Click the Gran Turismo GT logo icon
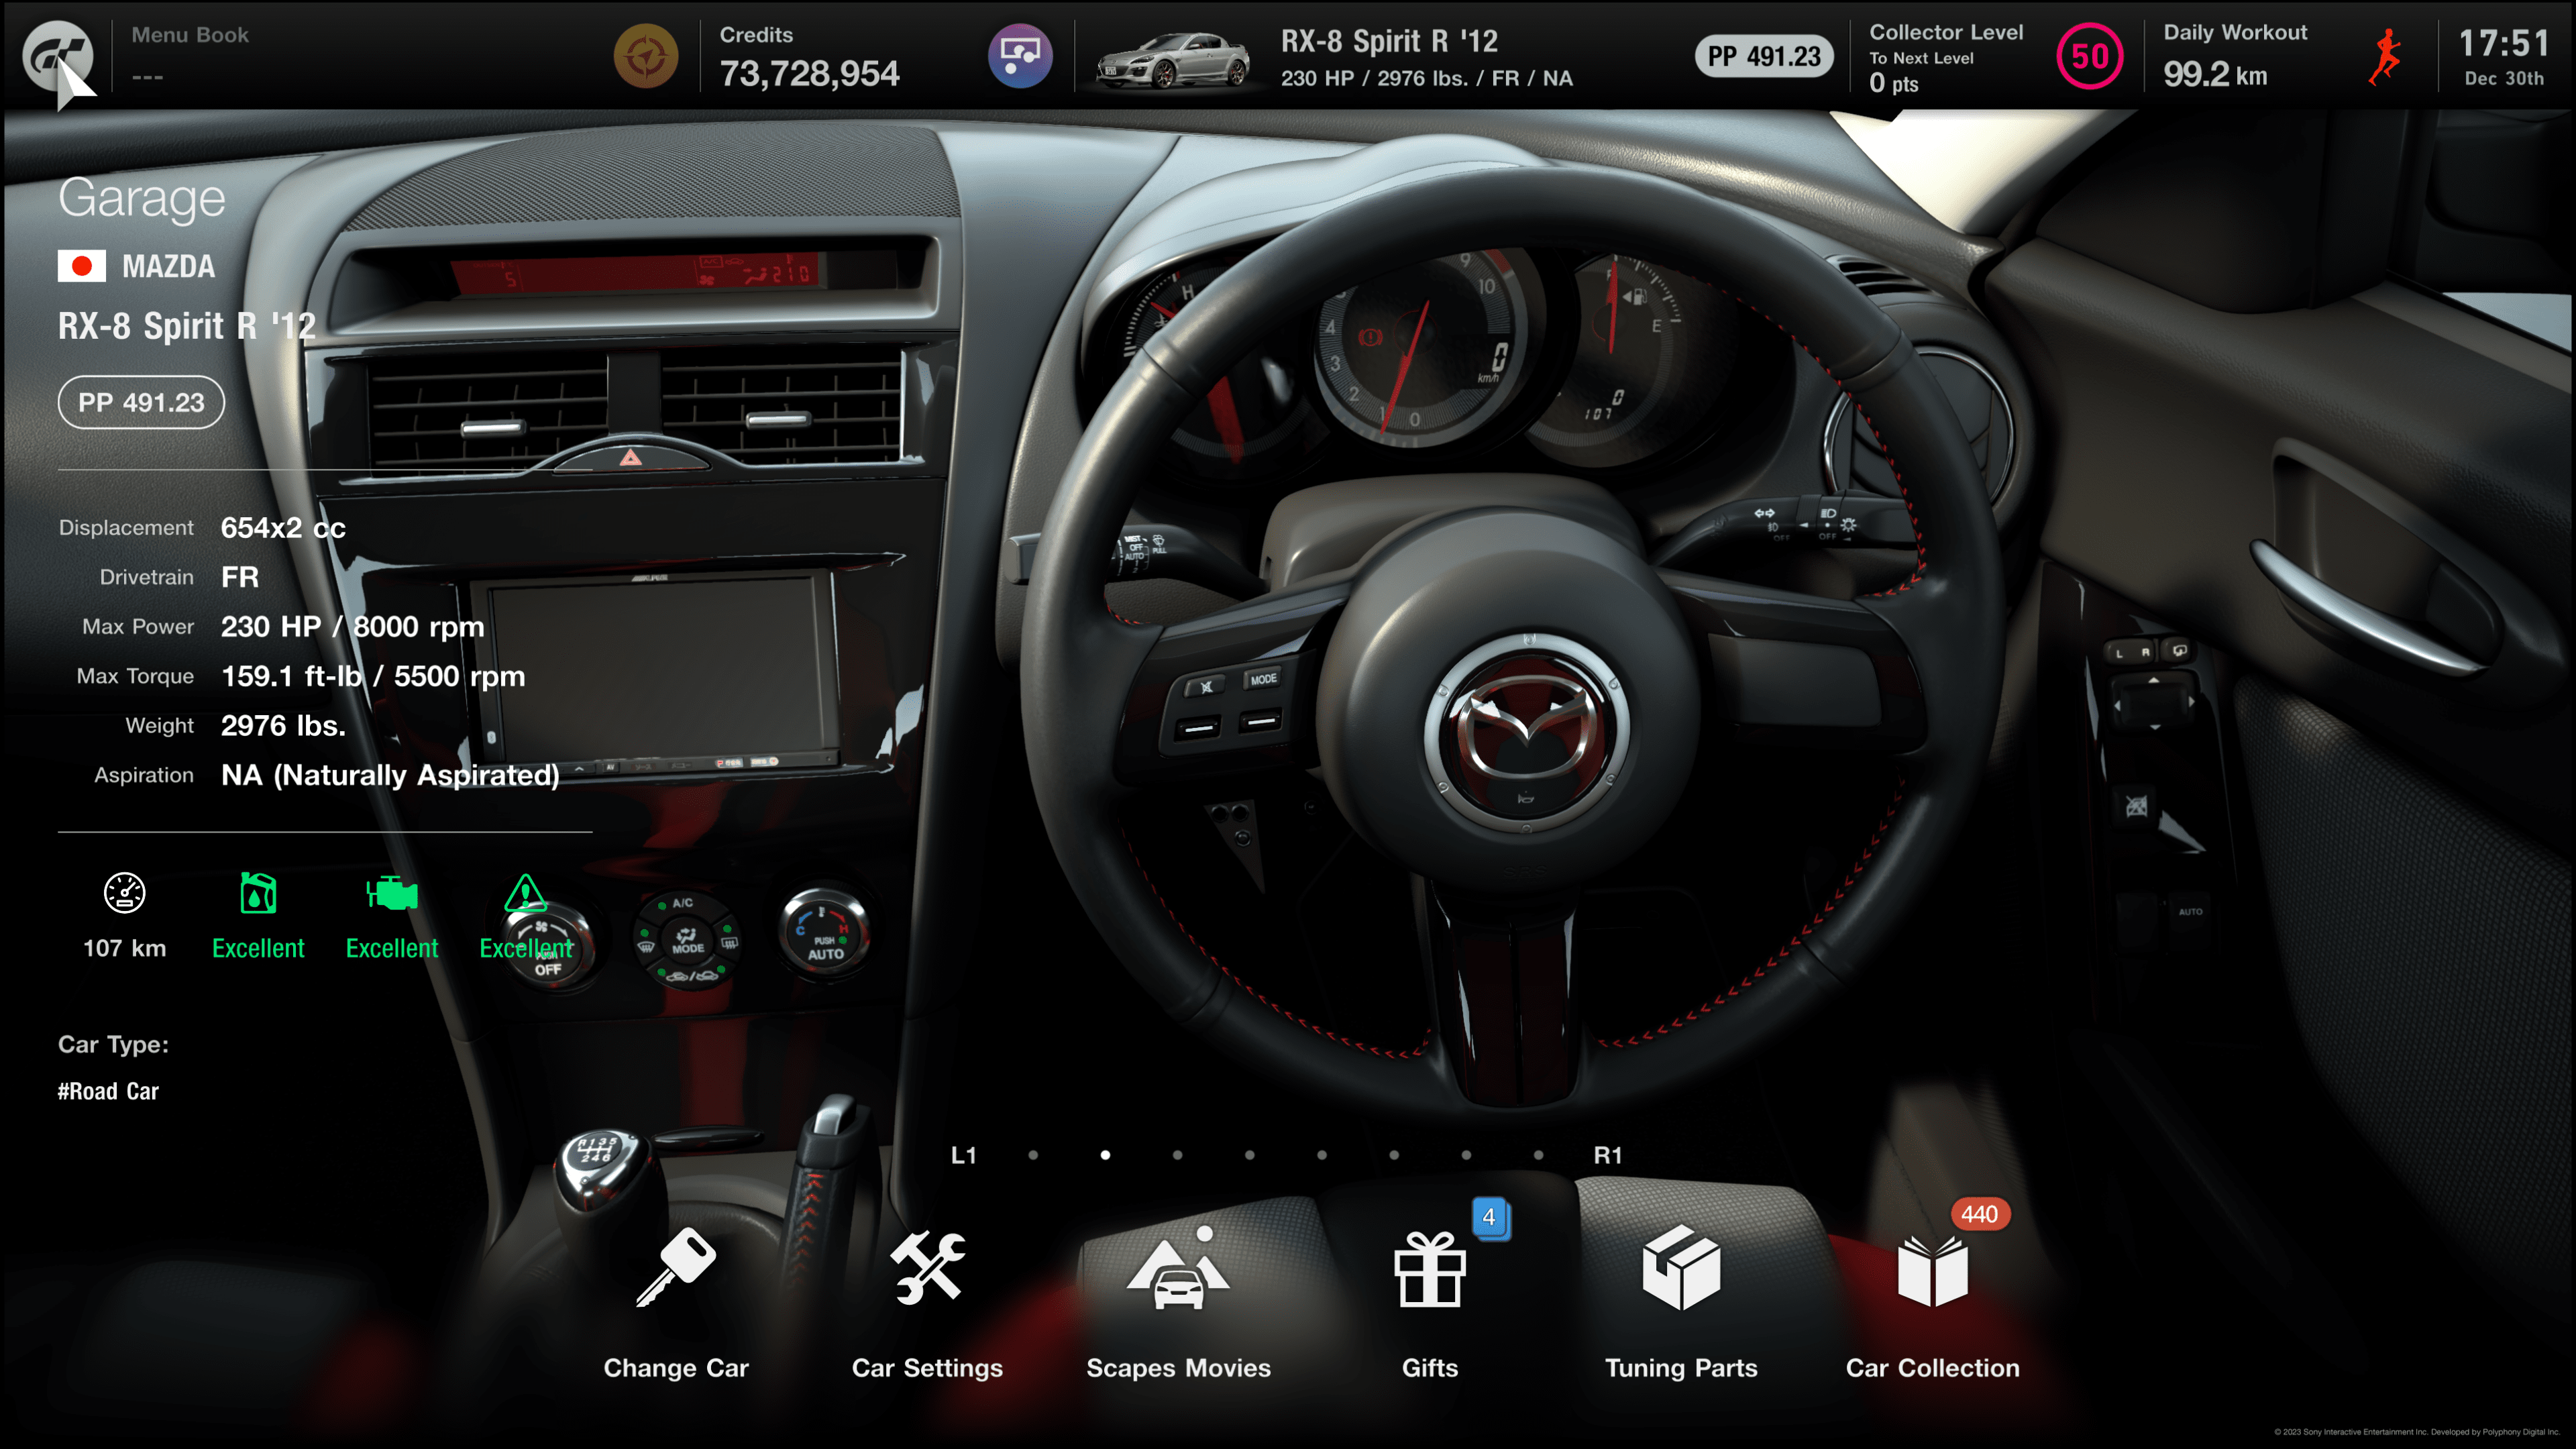2576x1449 pixels. 57,56
